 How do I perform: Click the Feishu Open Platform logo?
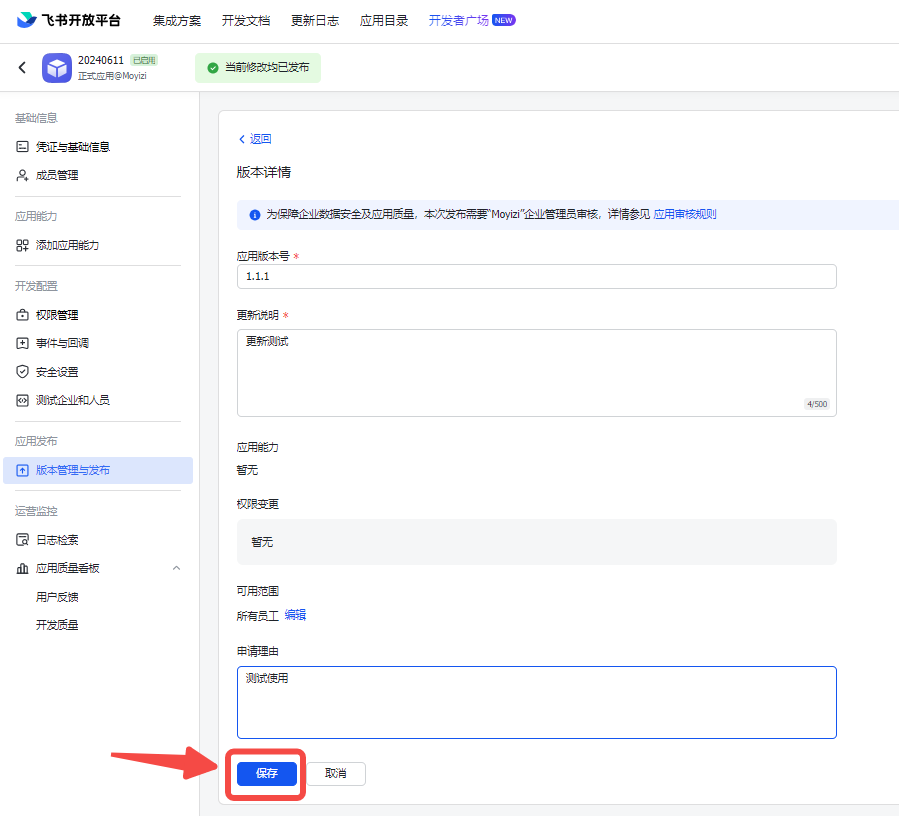tap(68, 20)
